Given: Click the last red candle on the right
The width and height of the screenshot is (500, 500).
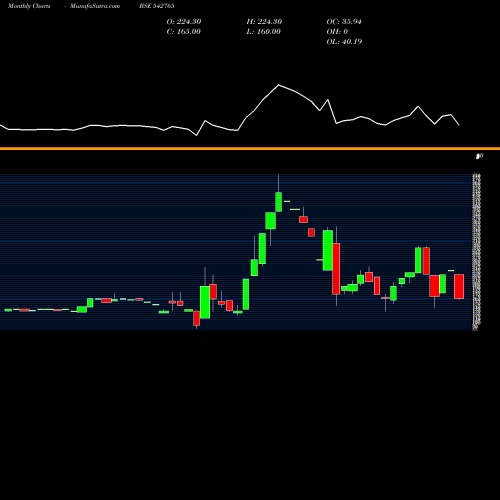Looking at the screenshot, I should pyautogui.click(x=459, y=287).
